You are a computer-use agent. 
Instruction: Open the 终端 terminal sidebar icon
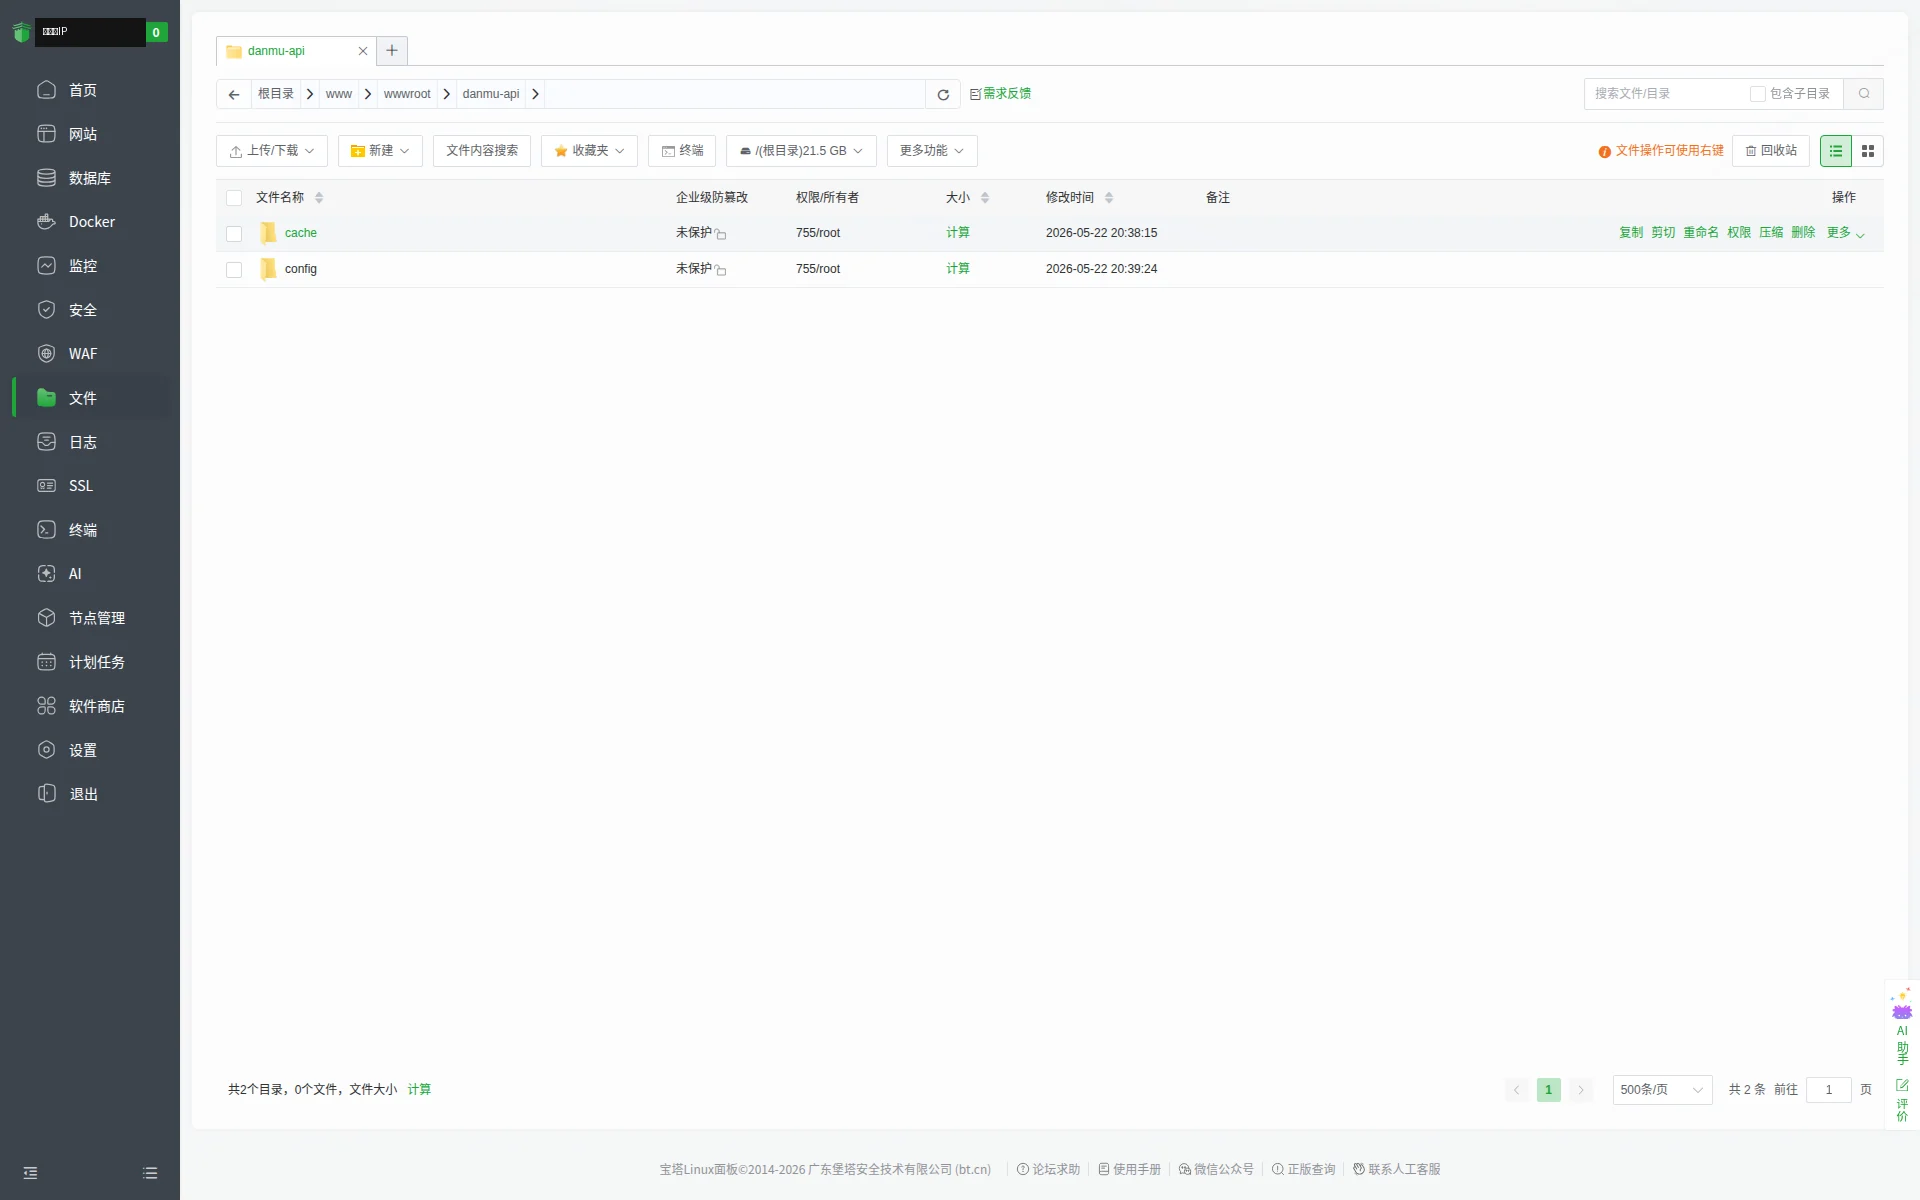[x=46, y=530]
